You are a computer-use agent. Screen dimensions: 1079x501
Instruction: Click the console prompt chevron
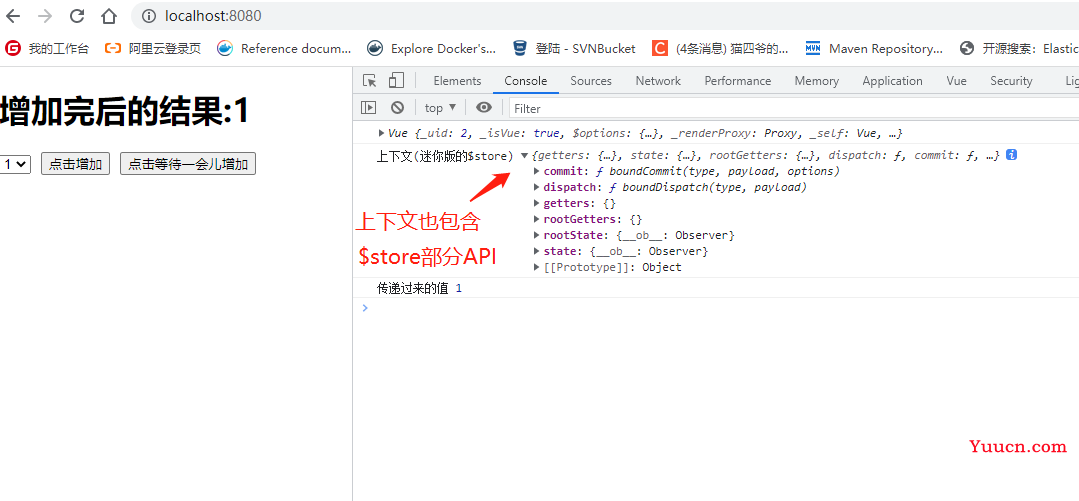[365, 308]
